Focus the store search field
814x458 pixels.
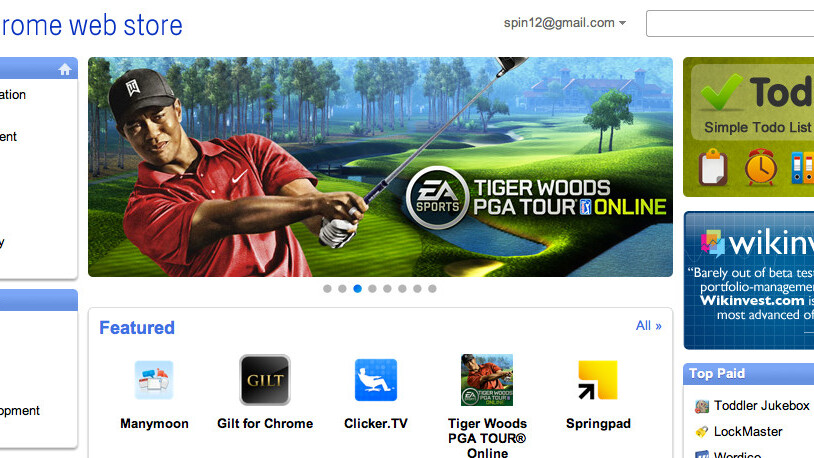(x=730, y=23)
